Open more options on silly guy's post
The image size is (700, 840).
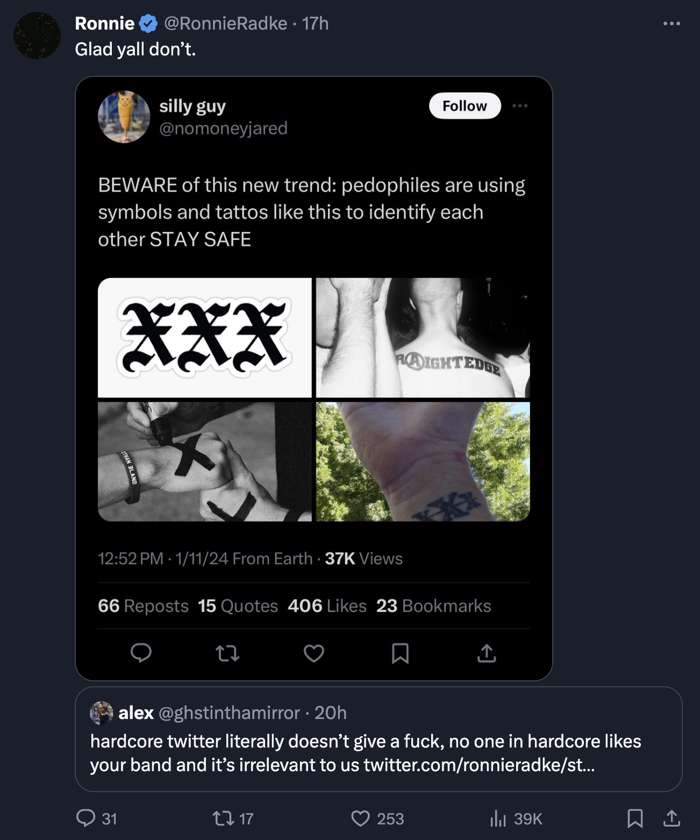(518, 106)
